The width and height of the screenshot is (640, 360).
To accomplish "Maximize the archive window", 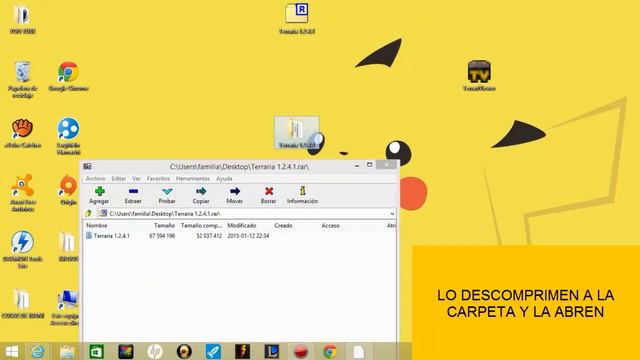I will pos(369,165).
